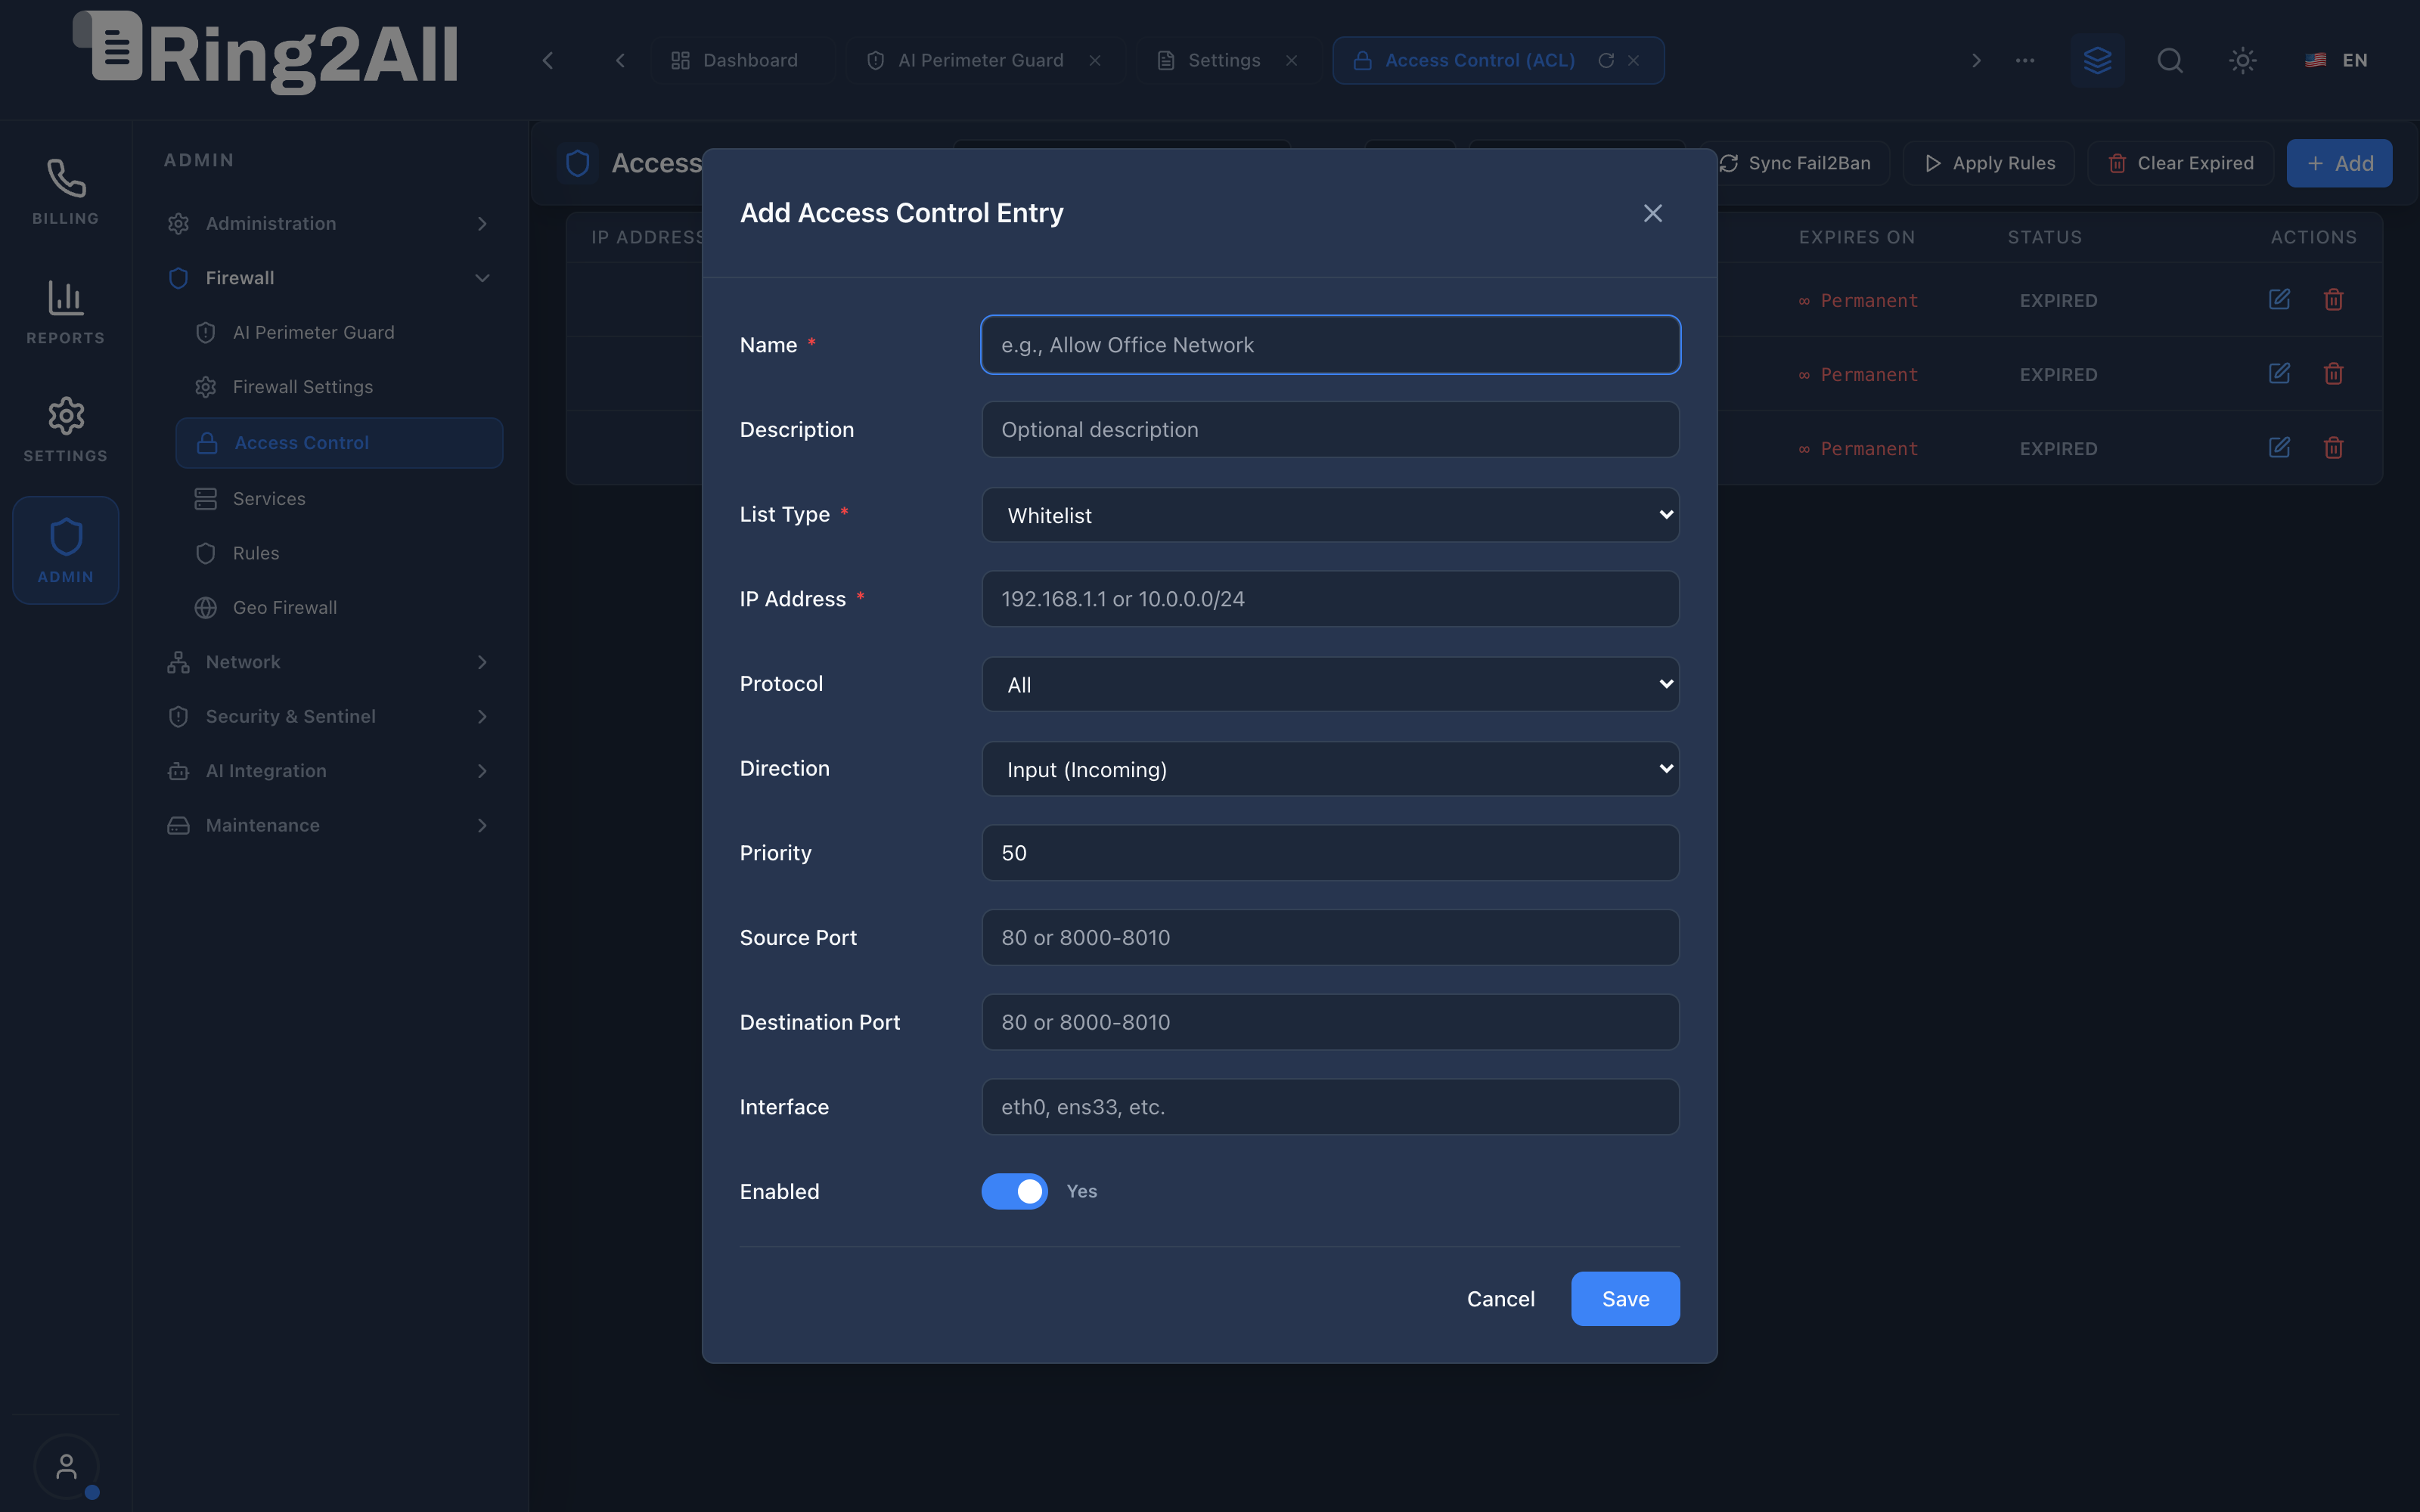Open the search magnifier icon
The height and width of the screenshot is (1512, 2420).
2169,60
